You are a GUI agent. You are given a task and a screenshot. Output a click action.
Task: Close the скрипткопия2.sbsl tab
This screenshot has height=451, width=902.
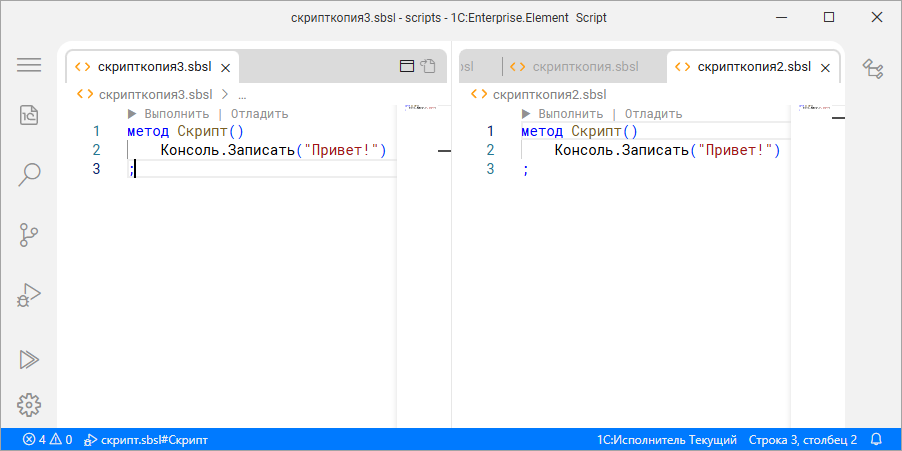tap(823, 67)
